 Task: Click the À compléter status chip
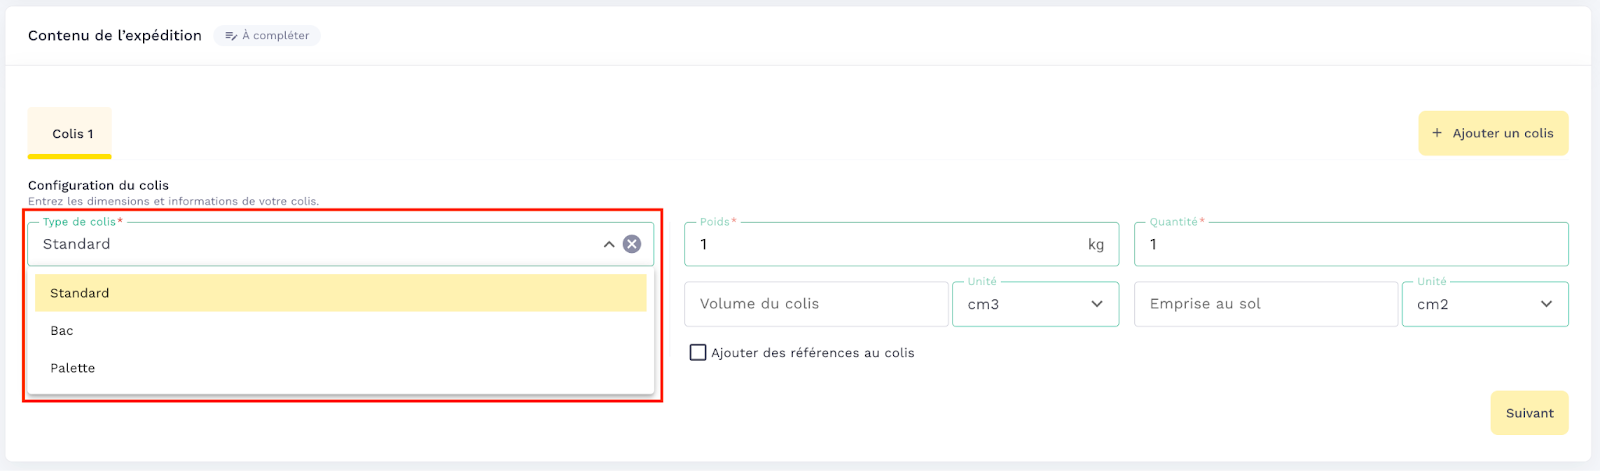coord(267,36)
